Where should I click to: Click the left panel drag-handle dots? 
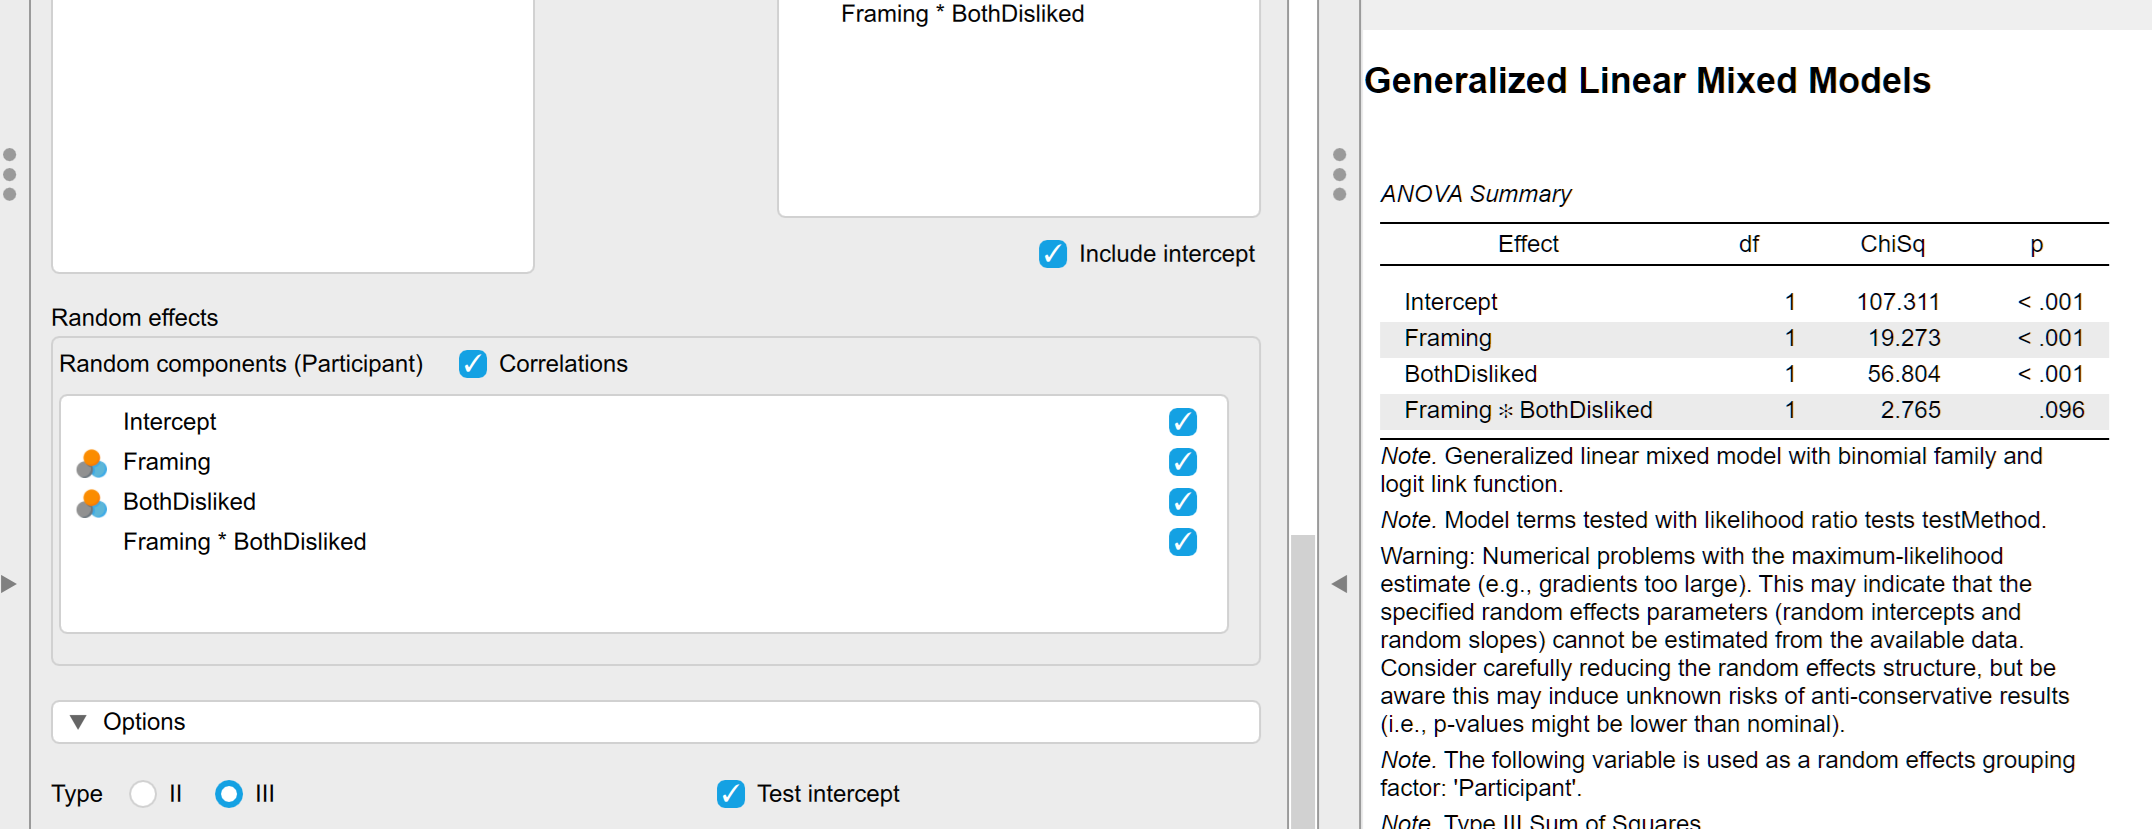click(10, 174)
